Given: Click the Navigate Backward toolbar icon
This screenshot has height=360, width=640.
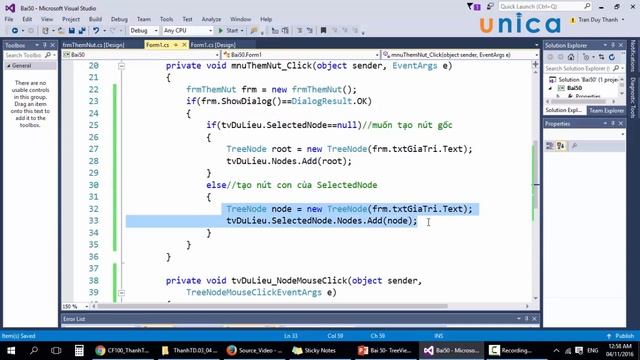Looking at the screenshot, I should [14, 31].
